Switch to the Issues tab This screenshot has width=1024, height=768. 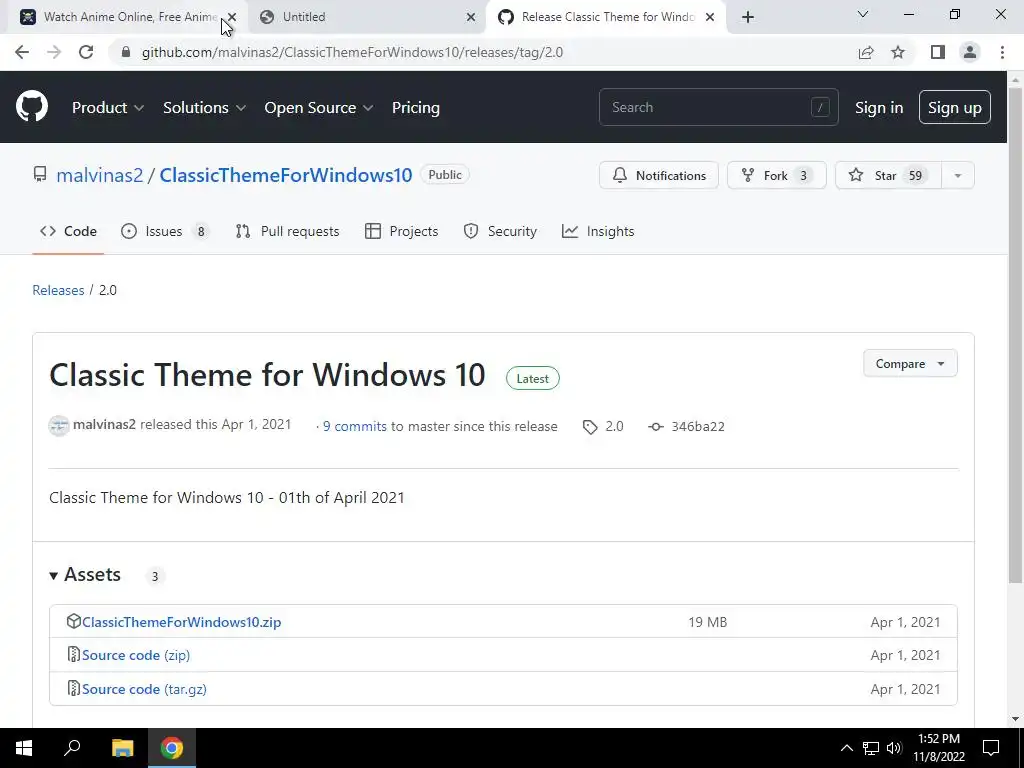[x=165, y=231]
